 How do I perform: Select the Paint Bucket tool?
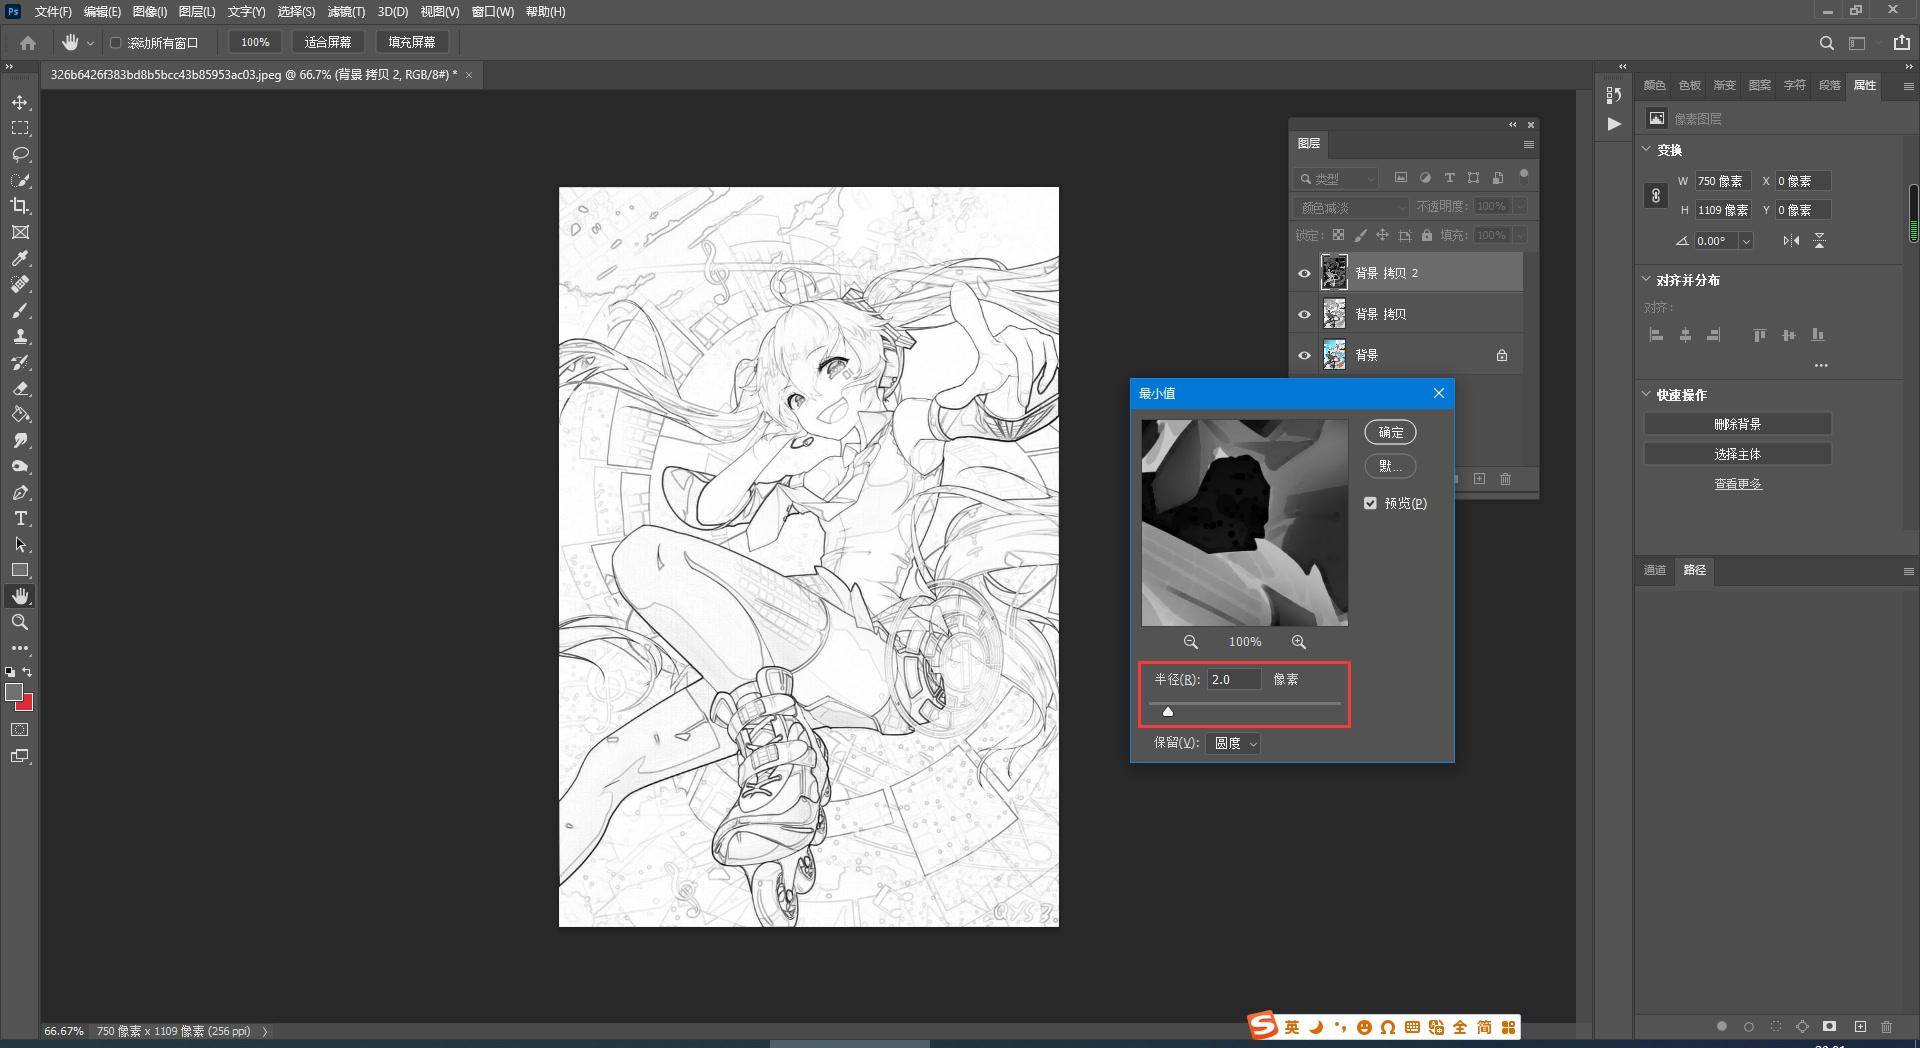pyautogui.click(x=20, y=414)
